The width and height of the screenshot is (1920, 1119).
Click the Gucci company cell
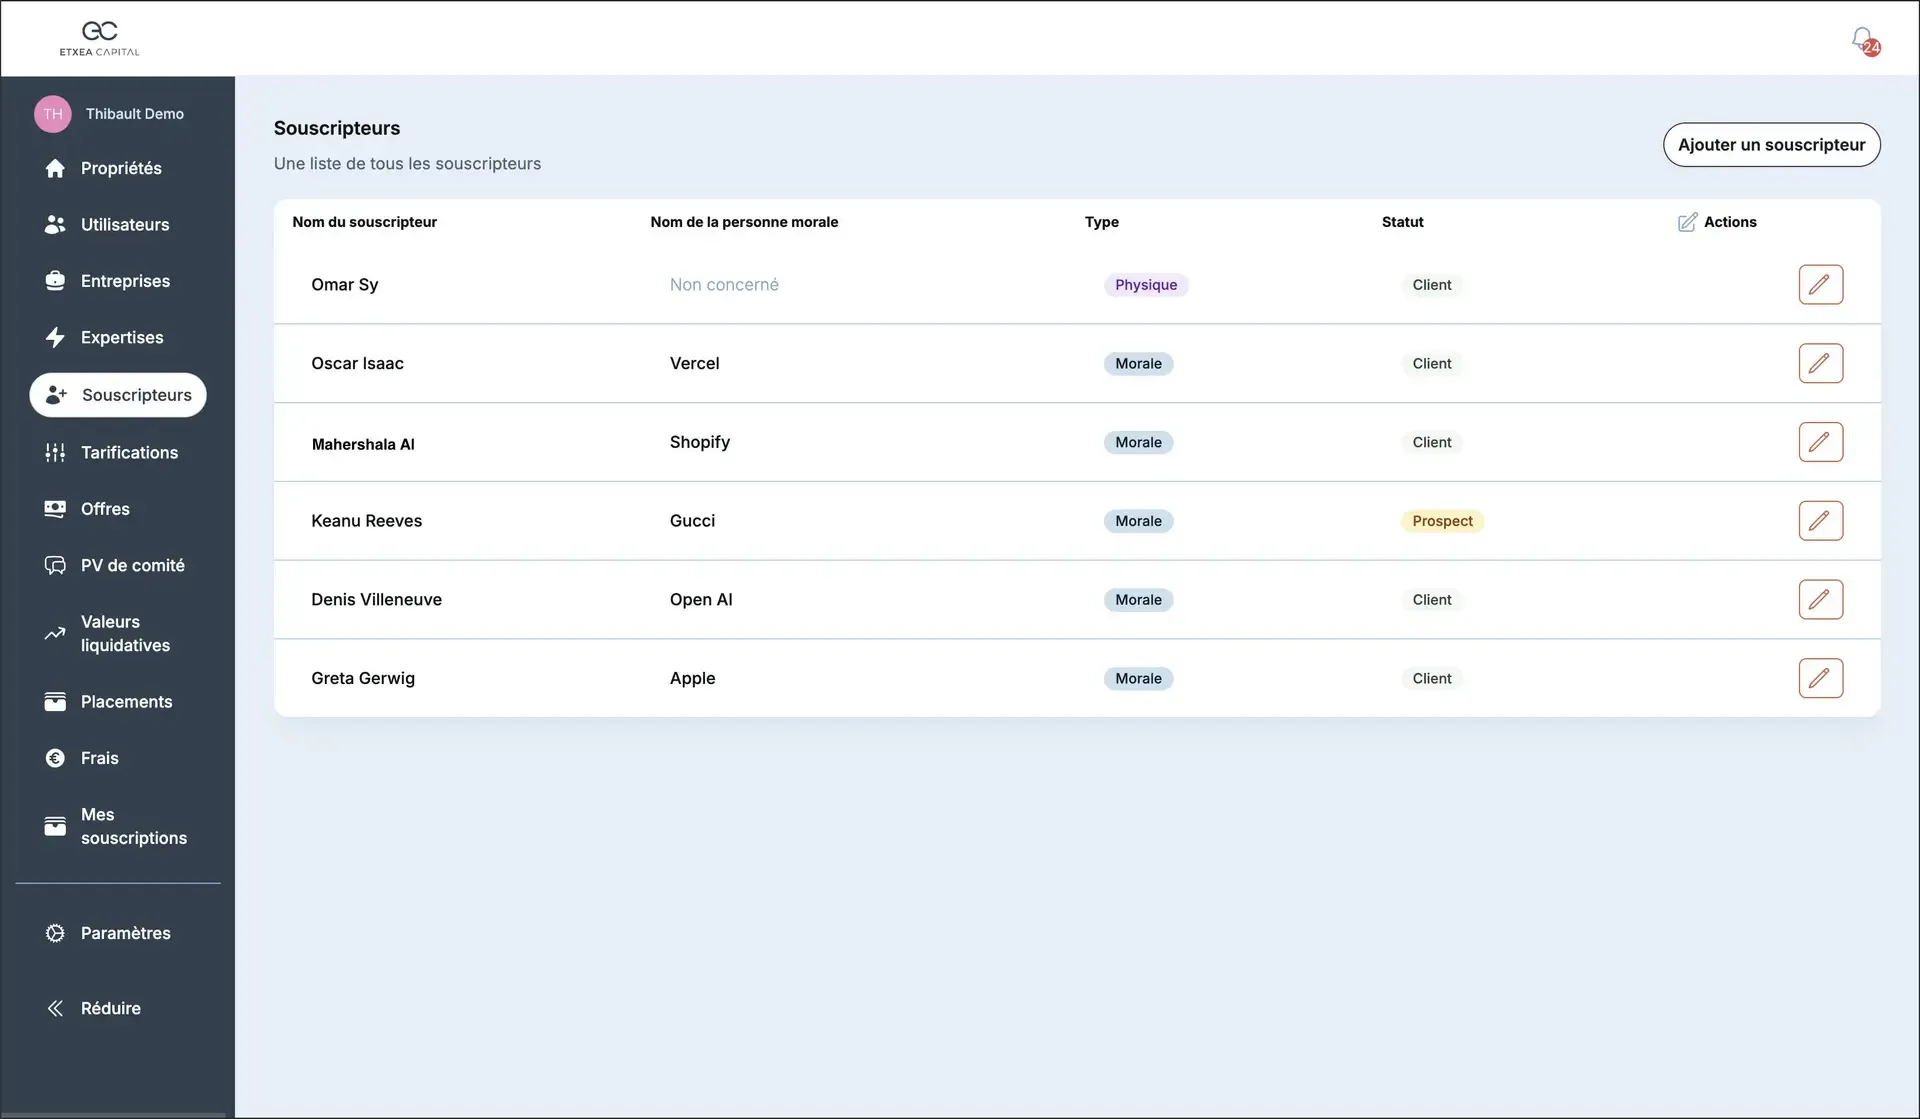[692, 521]
